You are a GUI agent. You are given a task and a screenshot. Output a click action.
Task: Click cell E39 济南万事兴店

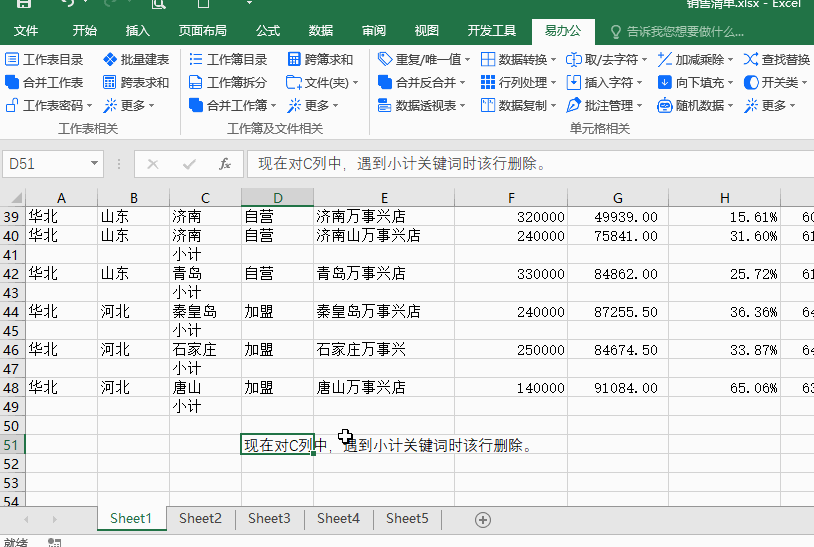tap(384, 216)
